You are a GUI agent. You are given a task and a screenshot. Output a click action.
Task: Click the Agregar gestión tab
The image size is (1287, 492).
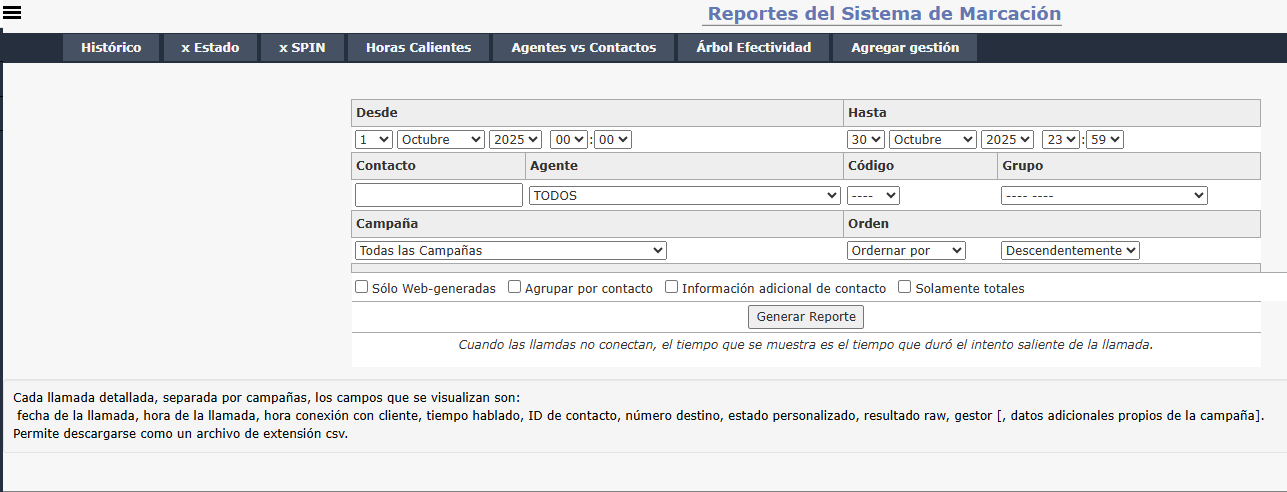[x=904, y=48]
